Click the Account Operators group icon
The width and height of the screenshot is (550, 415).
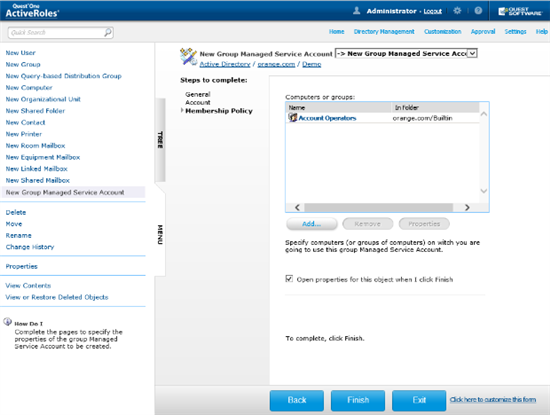(x=293, y=118)
